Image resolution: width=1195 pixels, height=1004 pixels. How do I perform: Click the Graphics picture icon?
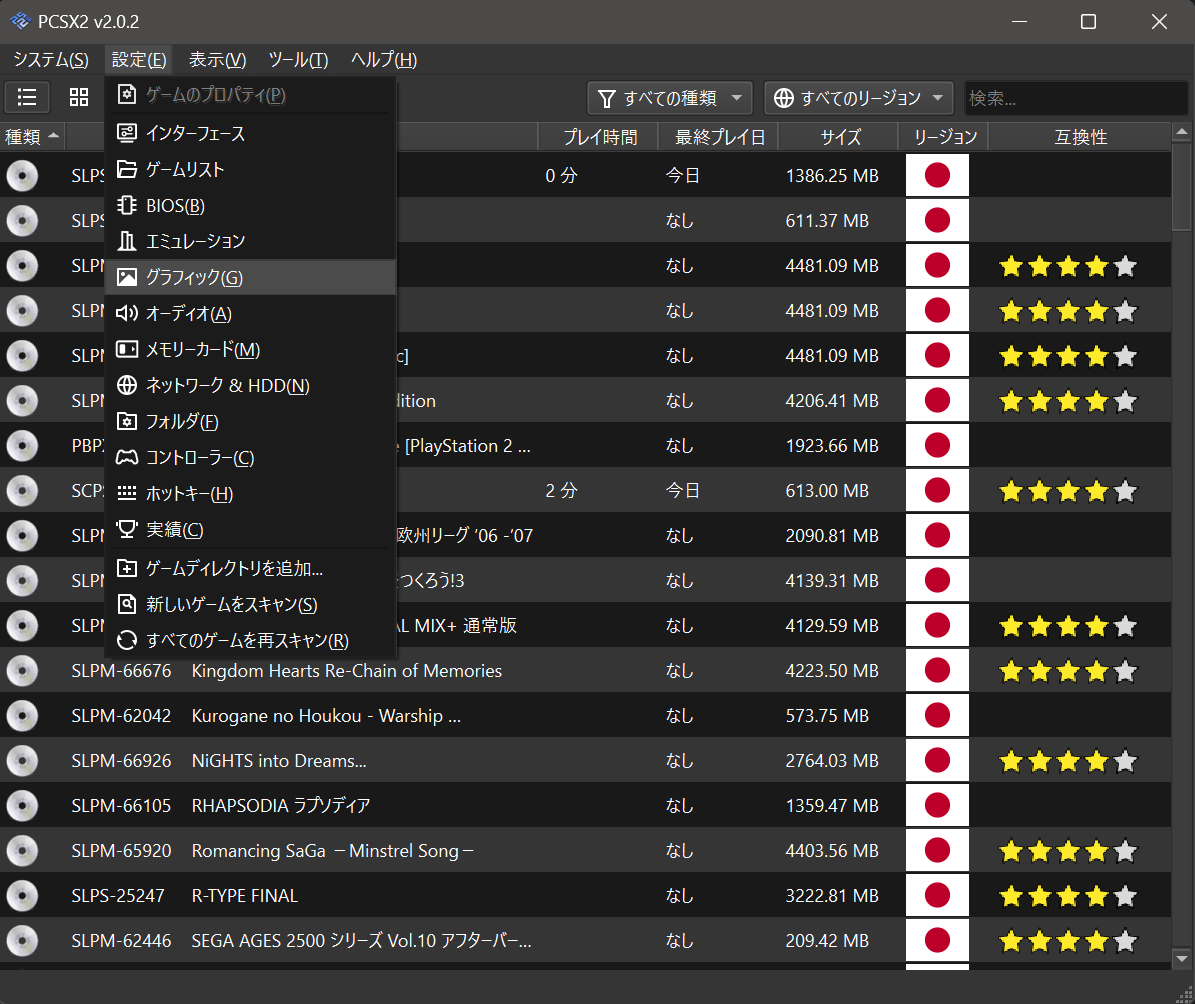click(127, 277)
